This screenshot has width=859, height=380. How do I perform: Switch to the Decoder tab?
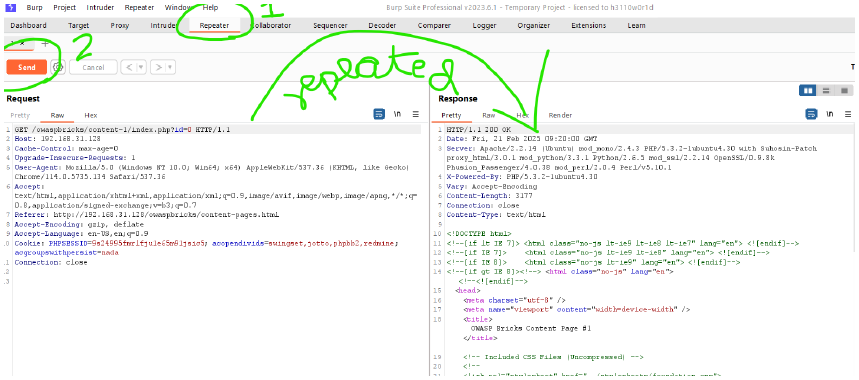382,26
